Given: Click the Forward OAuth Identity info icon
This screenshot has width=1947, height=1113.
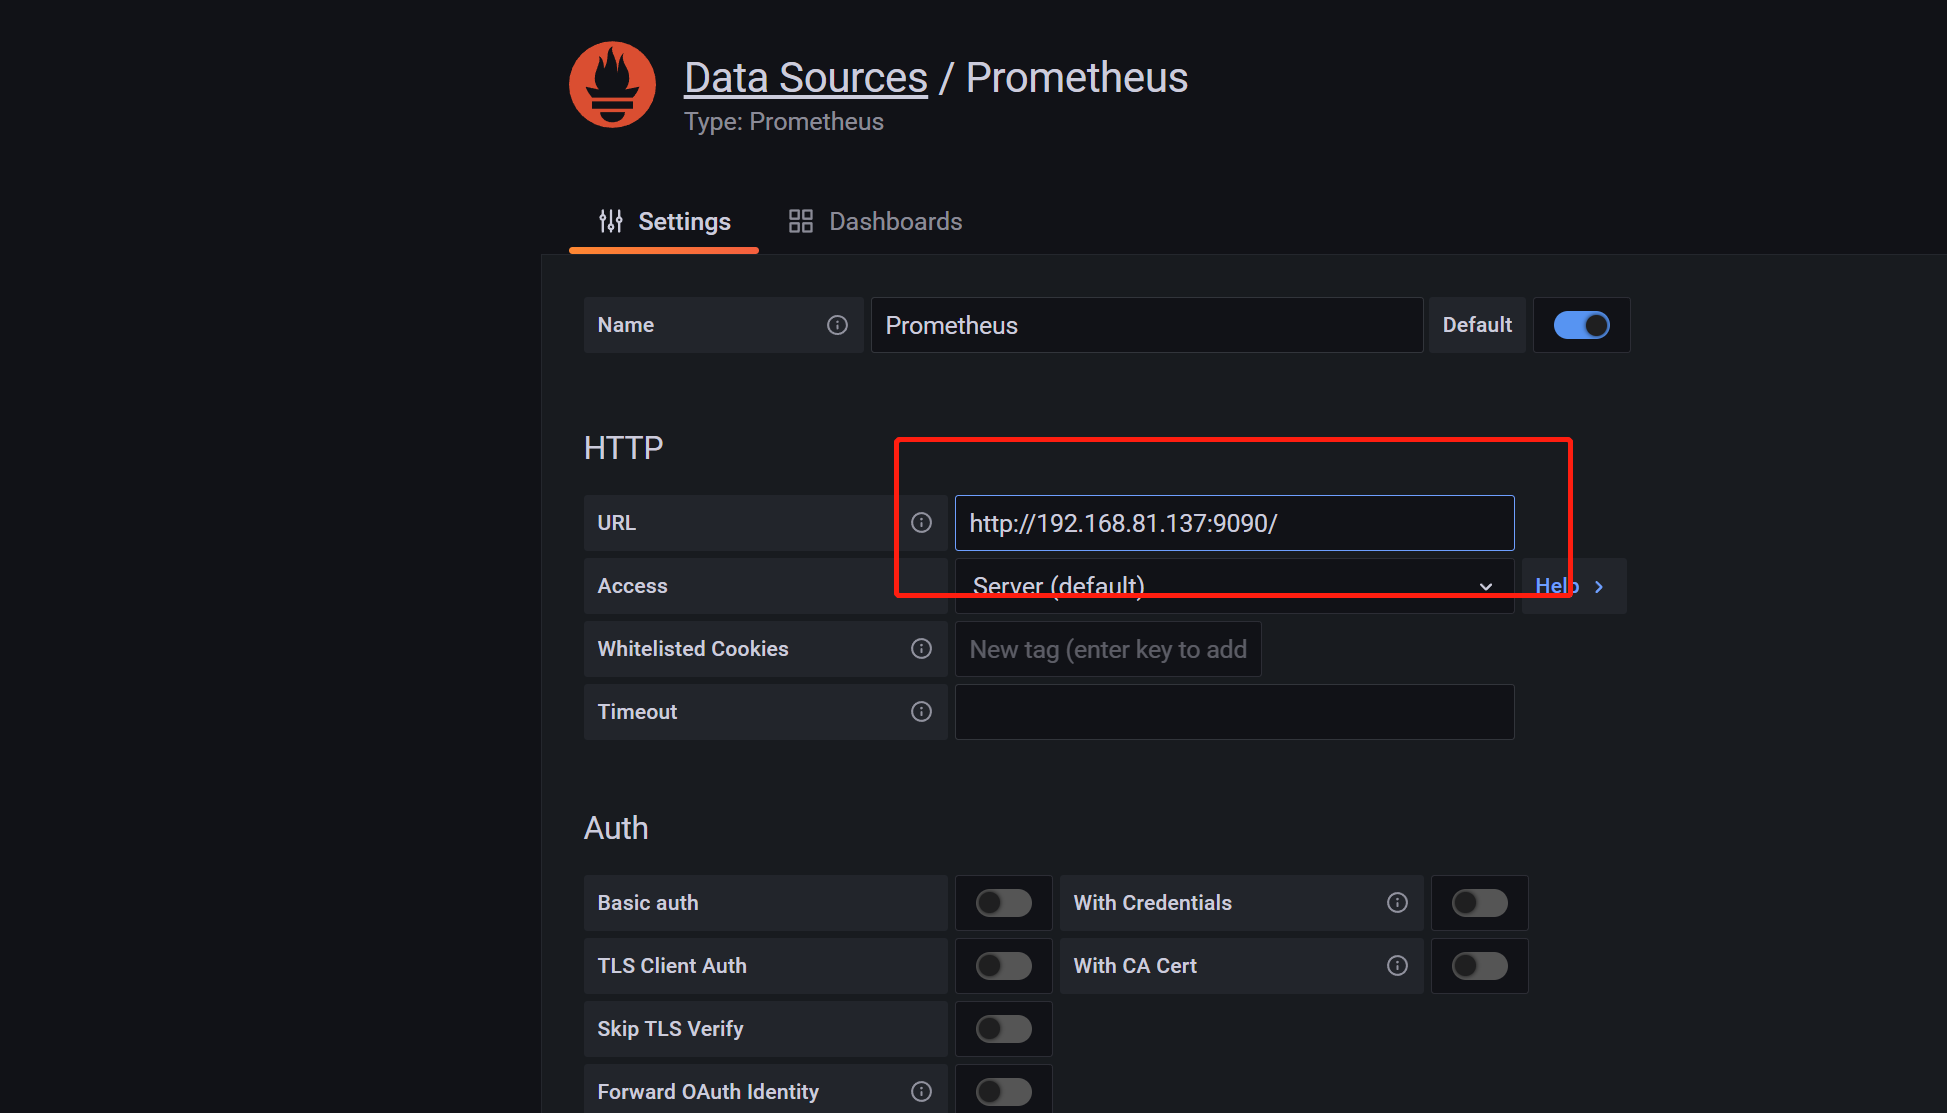Looking at the screenshot, I should (x=922, y=1092).
